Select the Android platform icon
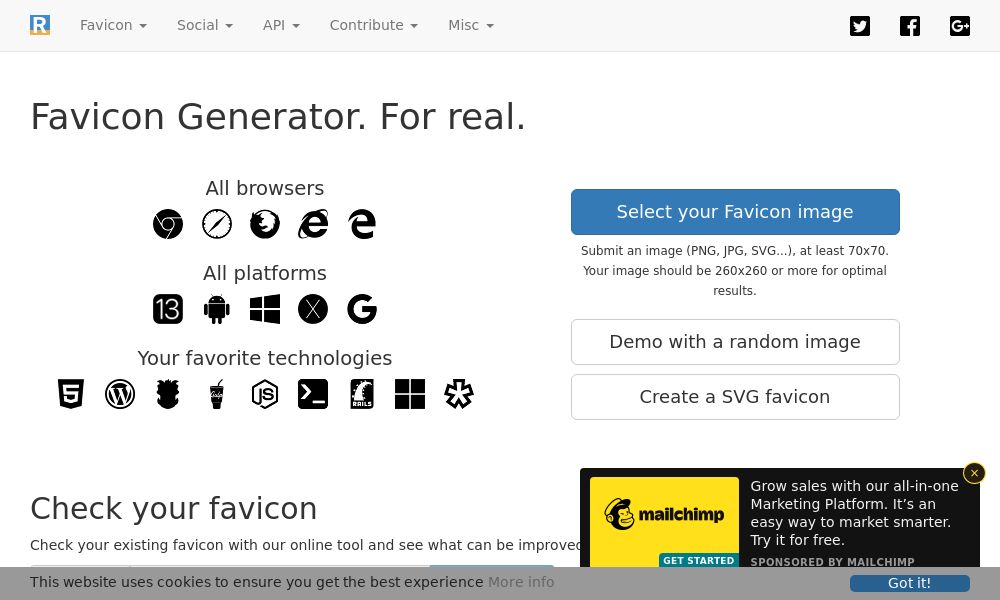 click(x=217, y=309)
